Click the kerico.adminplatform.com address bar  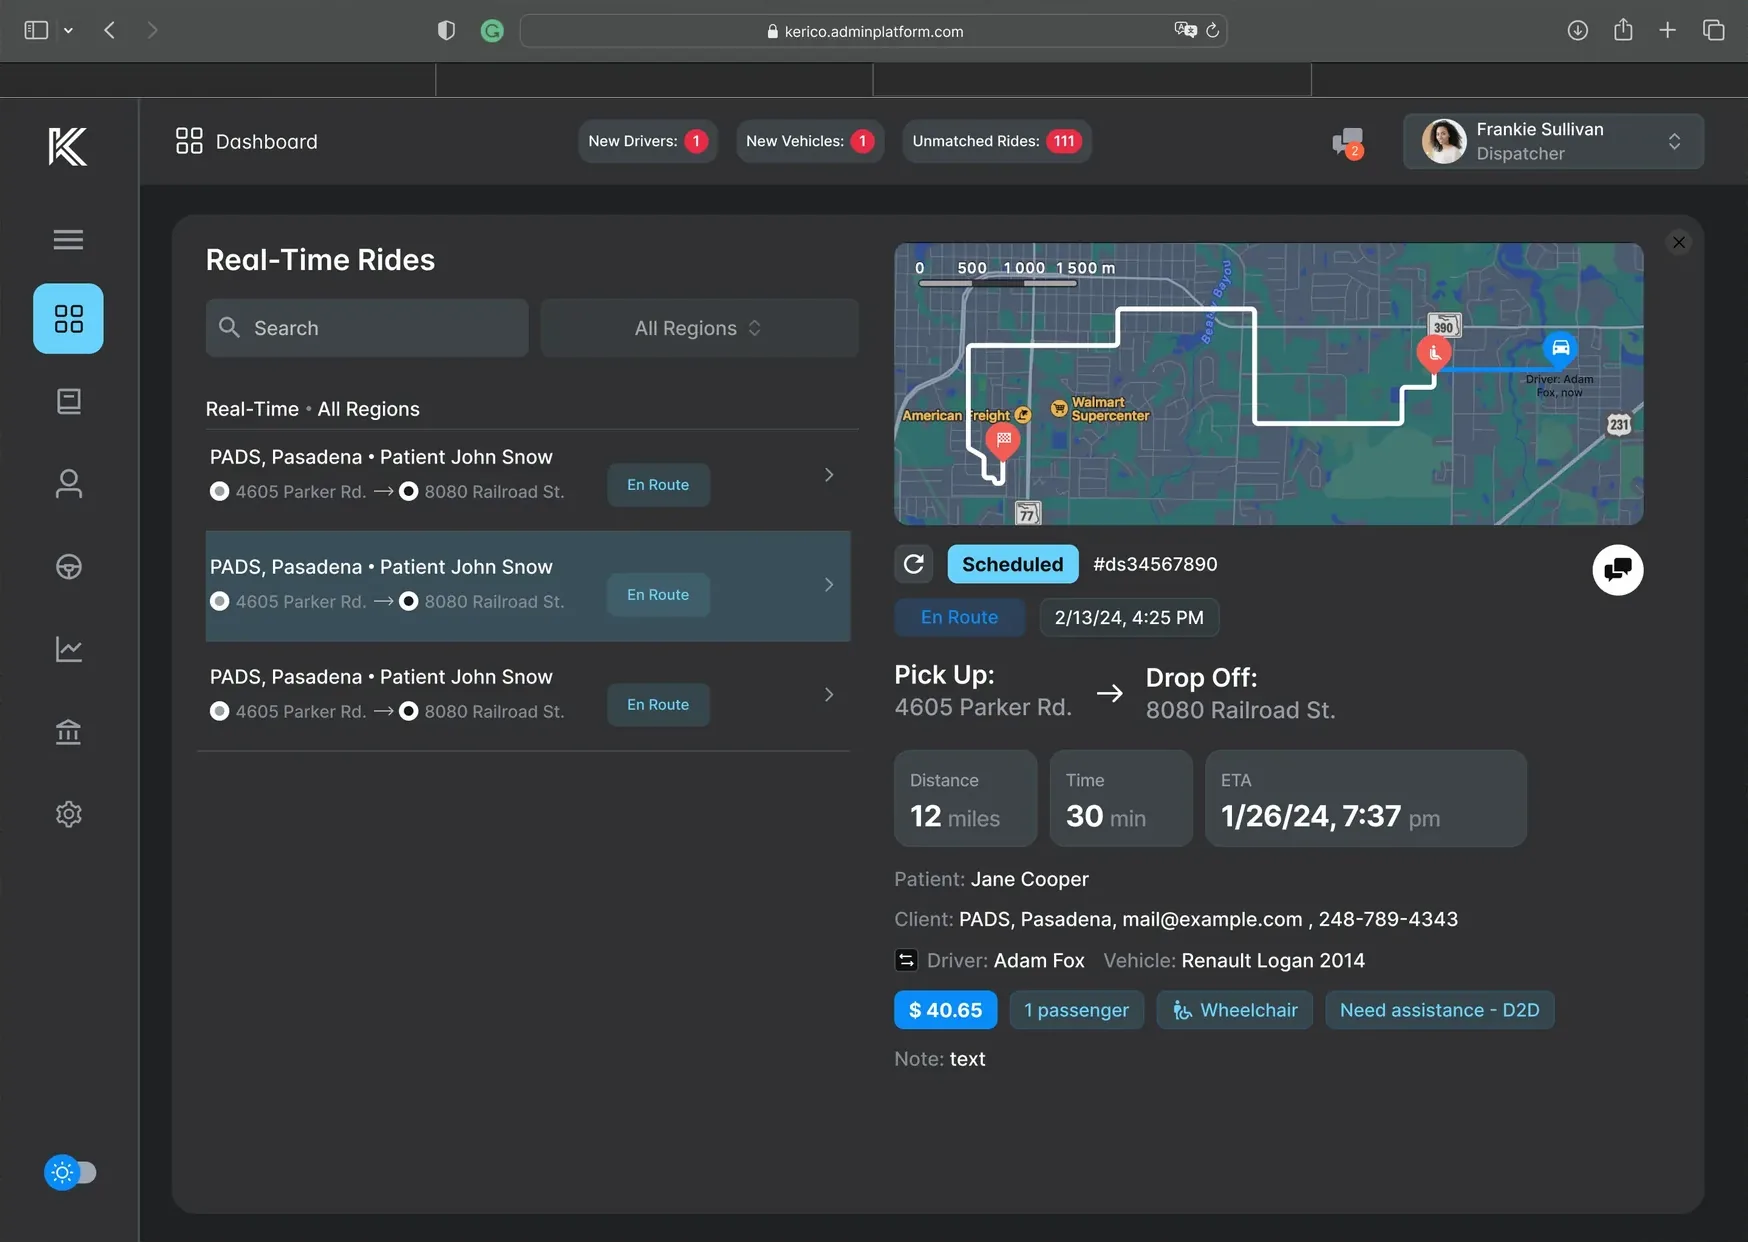click(873, 31)
